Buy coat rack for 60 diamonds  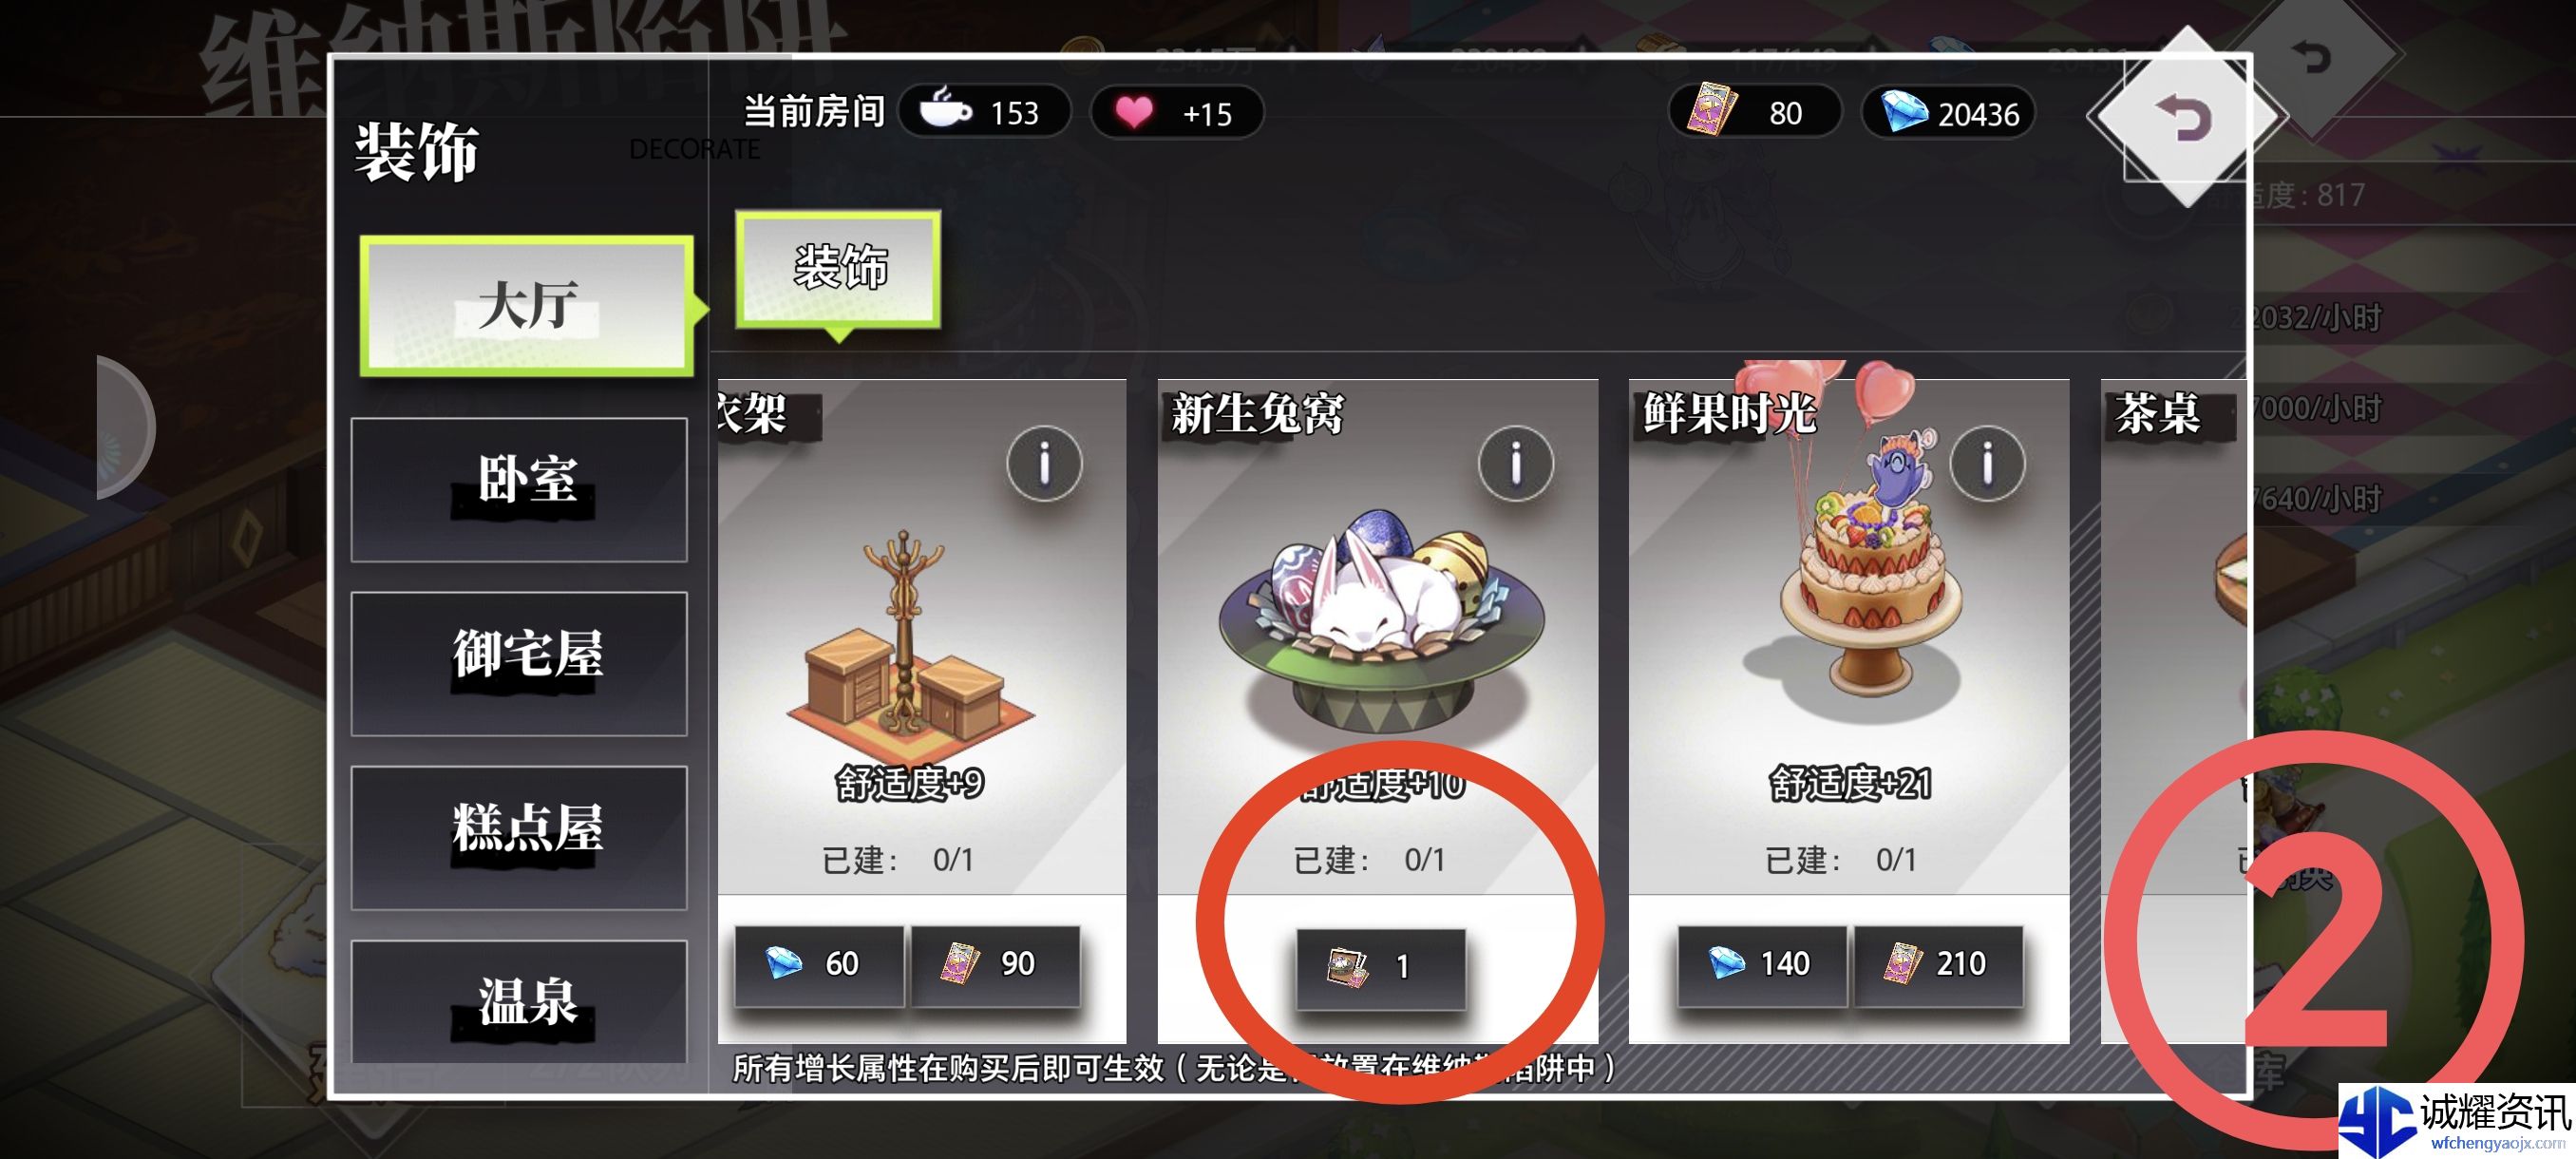(x=819, y=964)
